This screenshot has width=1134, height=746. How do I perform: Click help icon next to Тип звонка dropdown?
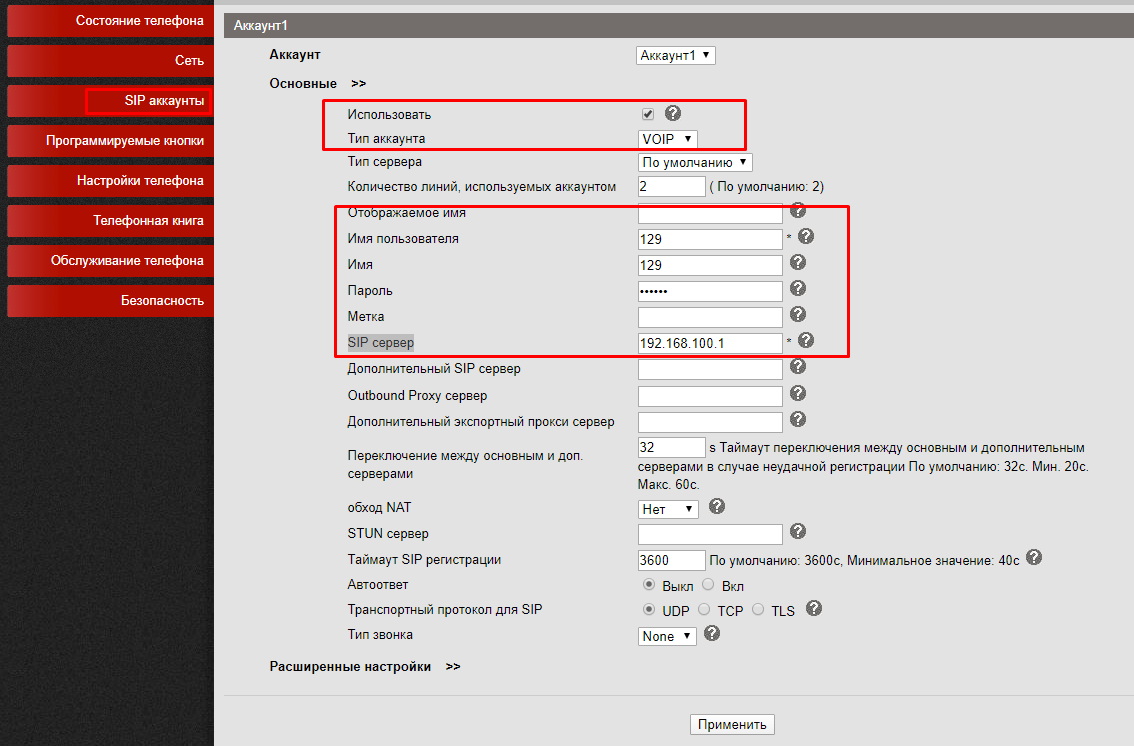pos(712,634)
